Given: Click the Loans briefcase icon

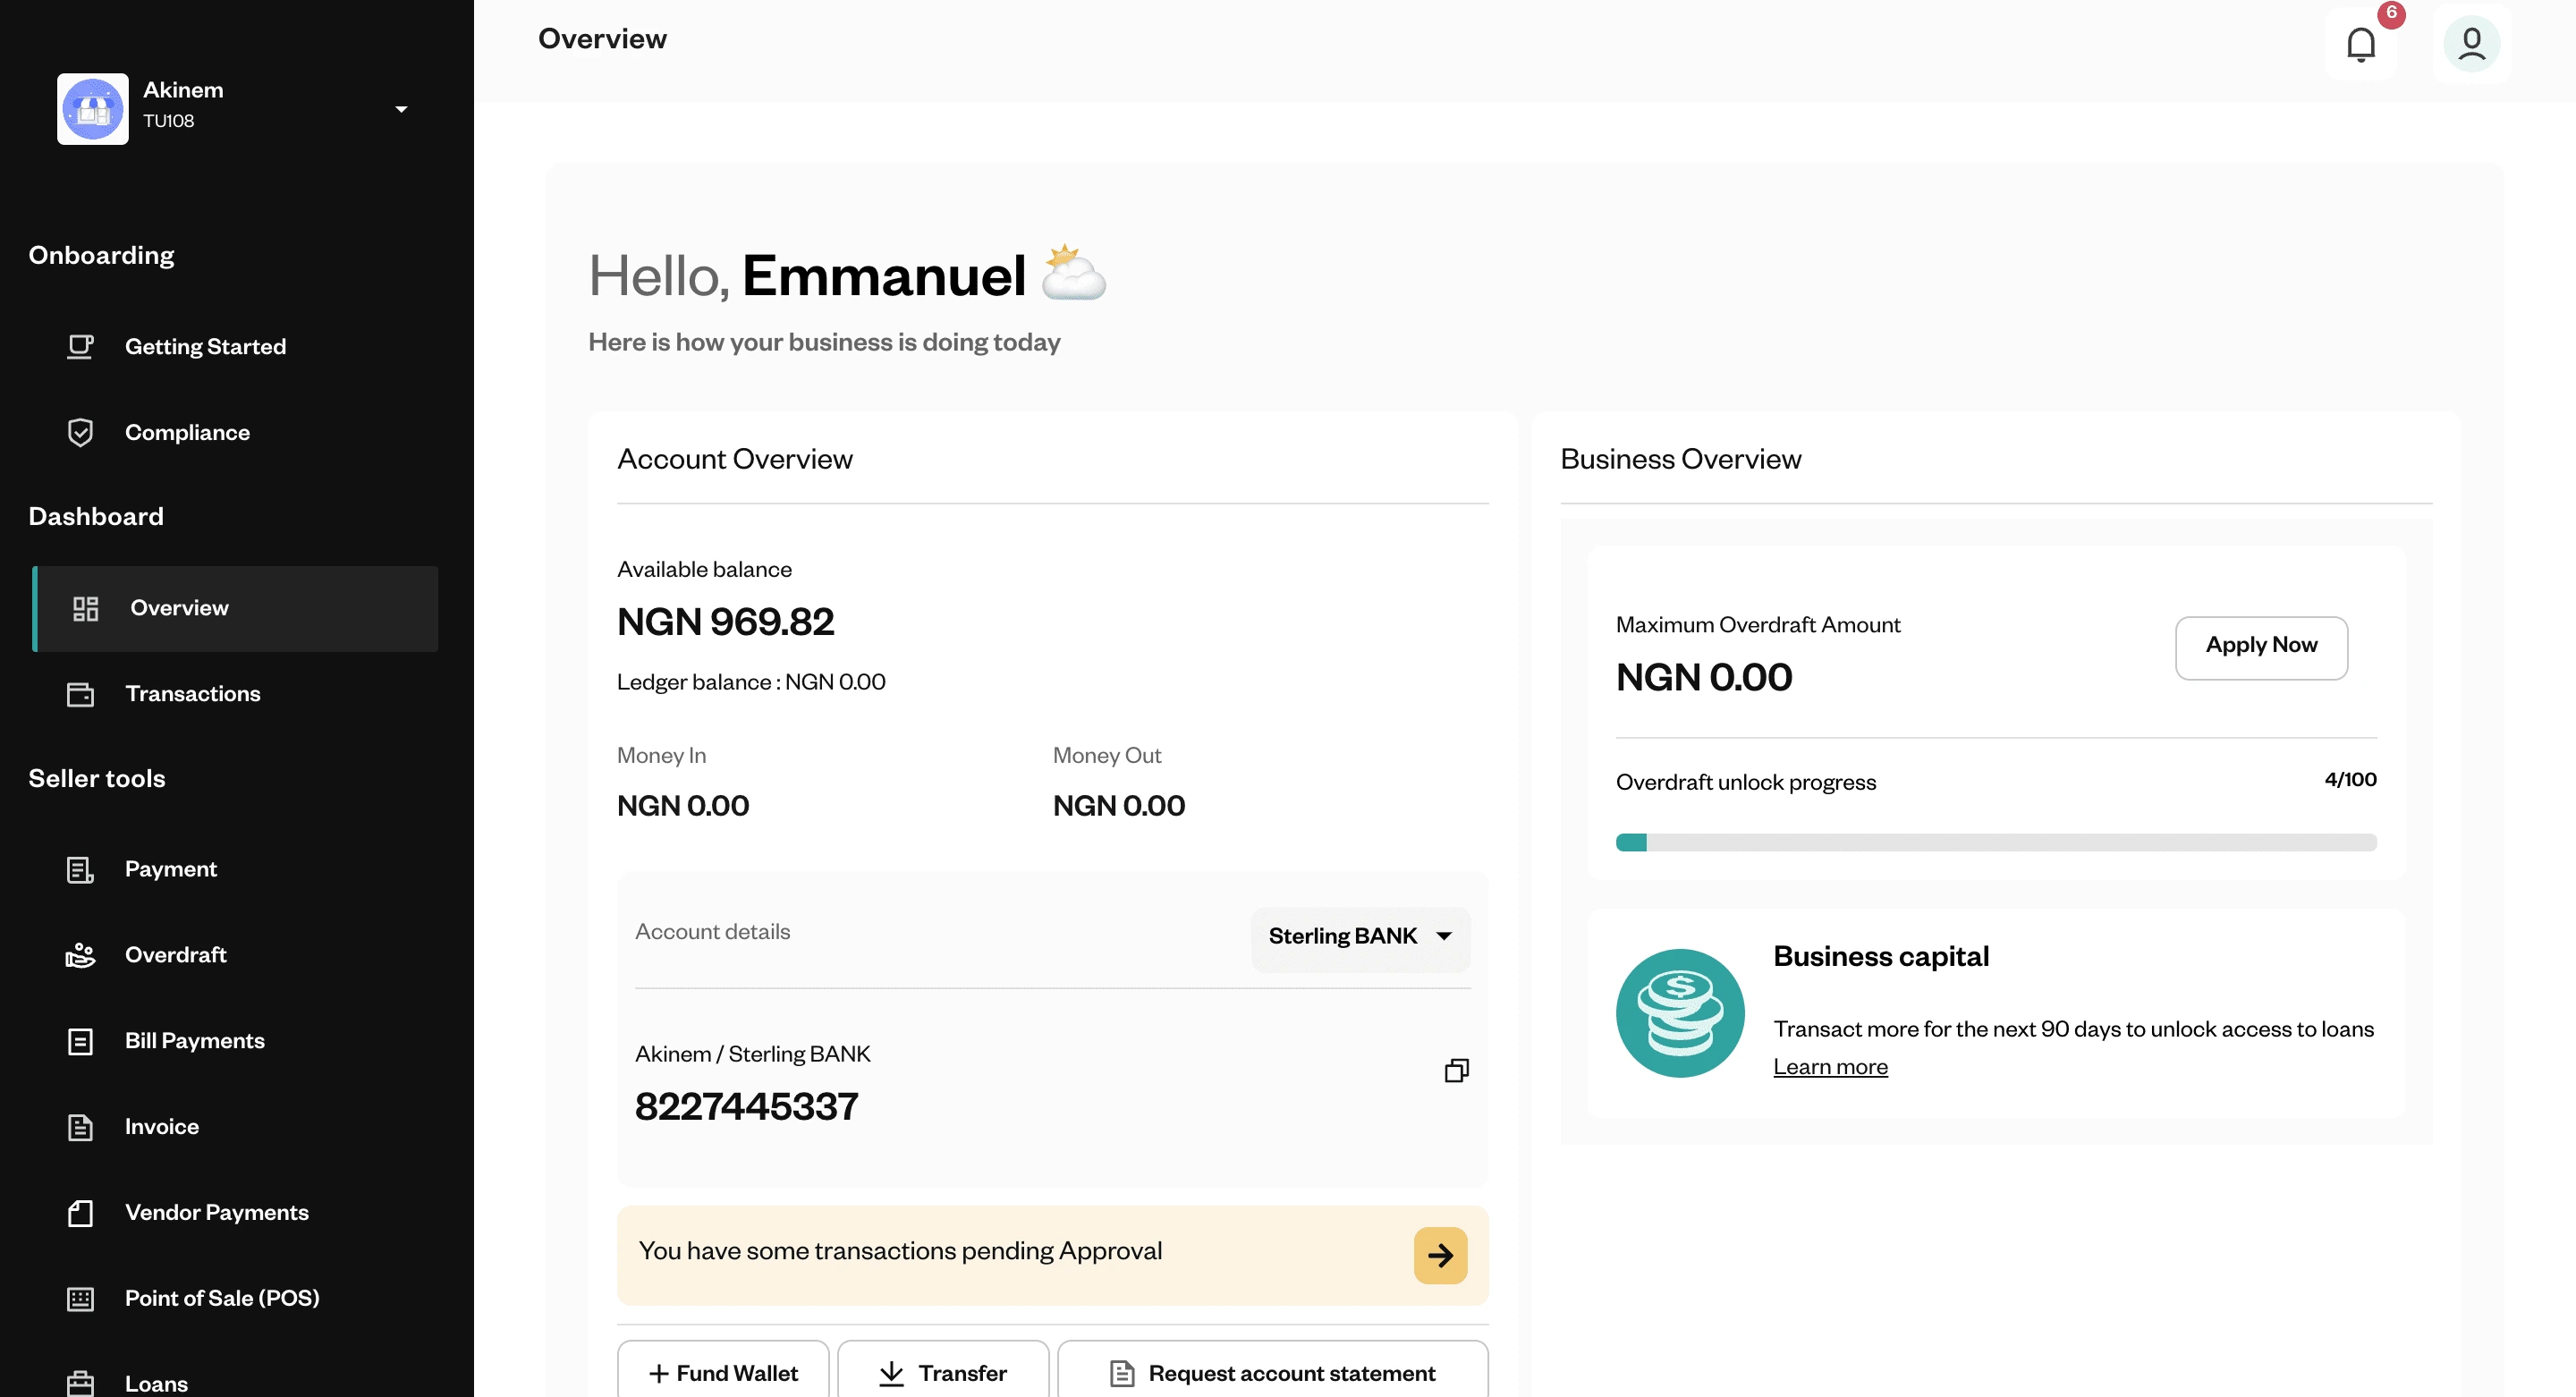Looking at the screenshot, I should coord(80,1384).
